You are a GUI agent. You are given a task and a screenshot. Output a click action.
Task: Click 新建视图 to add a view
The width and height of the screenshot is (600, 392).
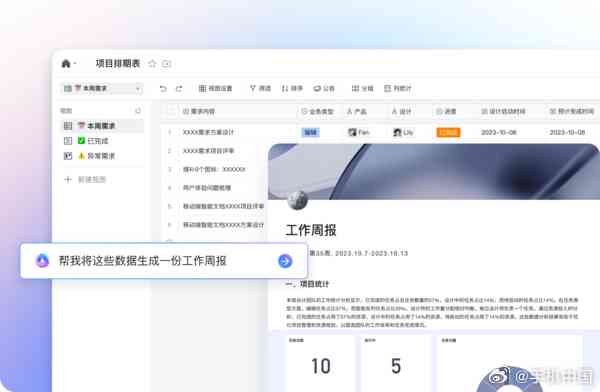[x=85, y=180]
